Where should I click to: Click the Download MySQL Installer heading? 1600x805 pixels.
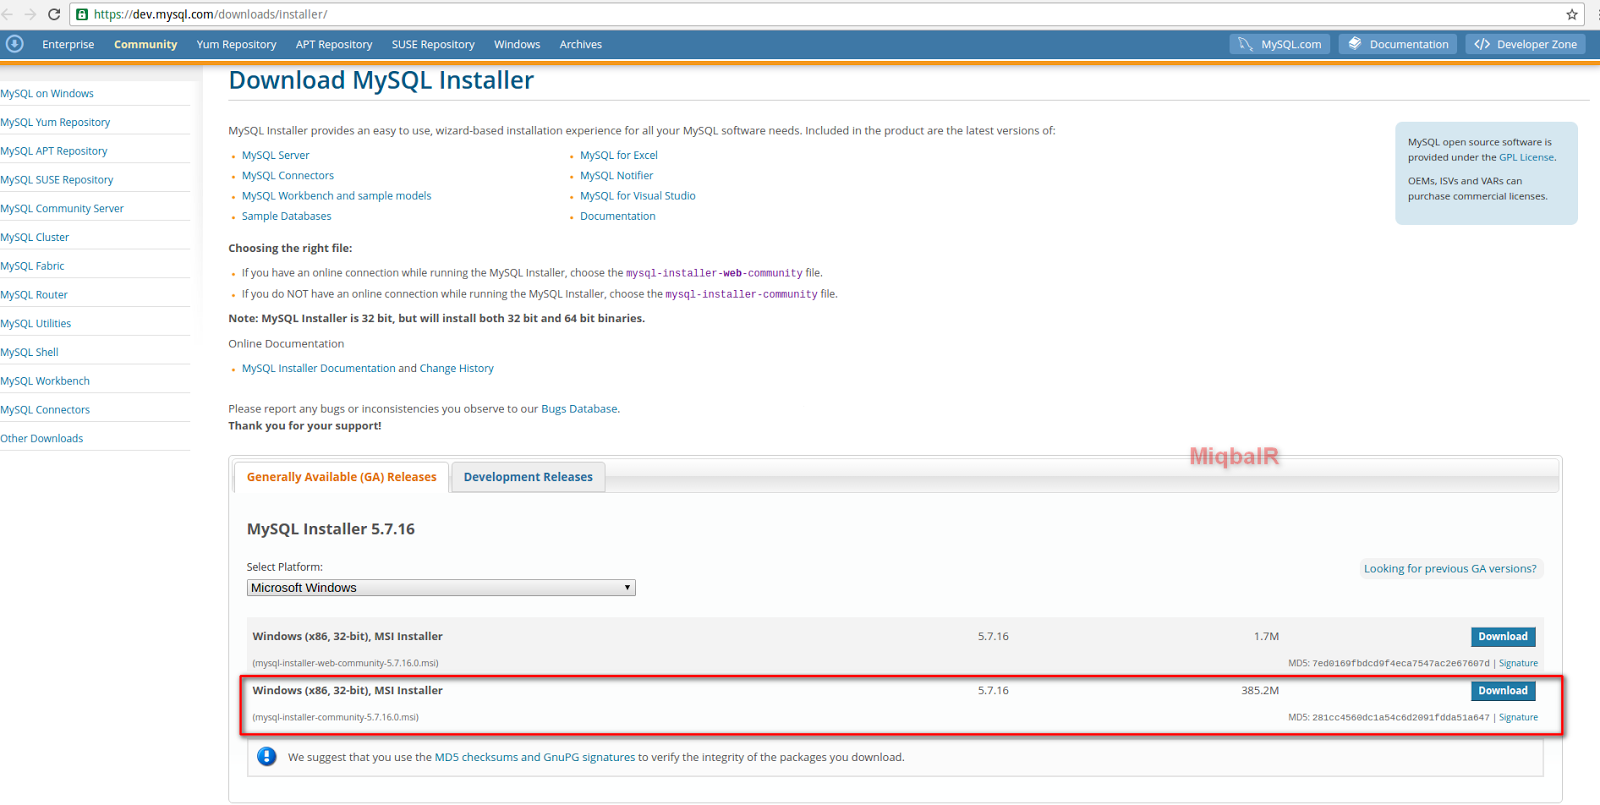(x=381, y=80)
